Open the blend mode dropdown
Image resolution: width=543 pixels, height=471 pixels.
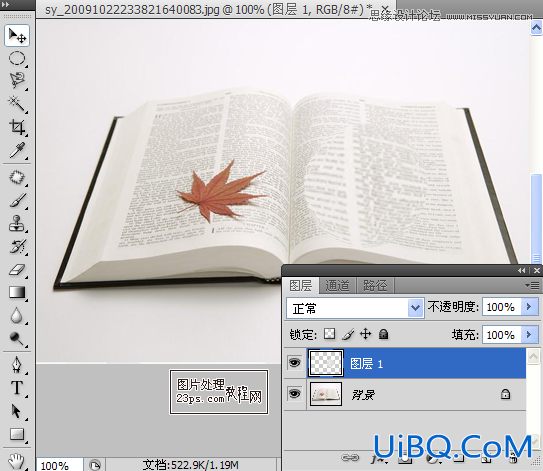coord(415,308)
